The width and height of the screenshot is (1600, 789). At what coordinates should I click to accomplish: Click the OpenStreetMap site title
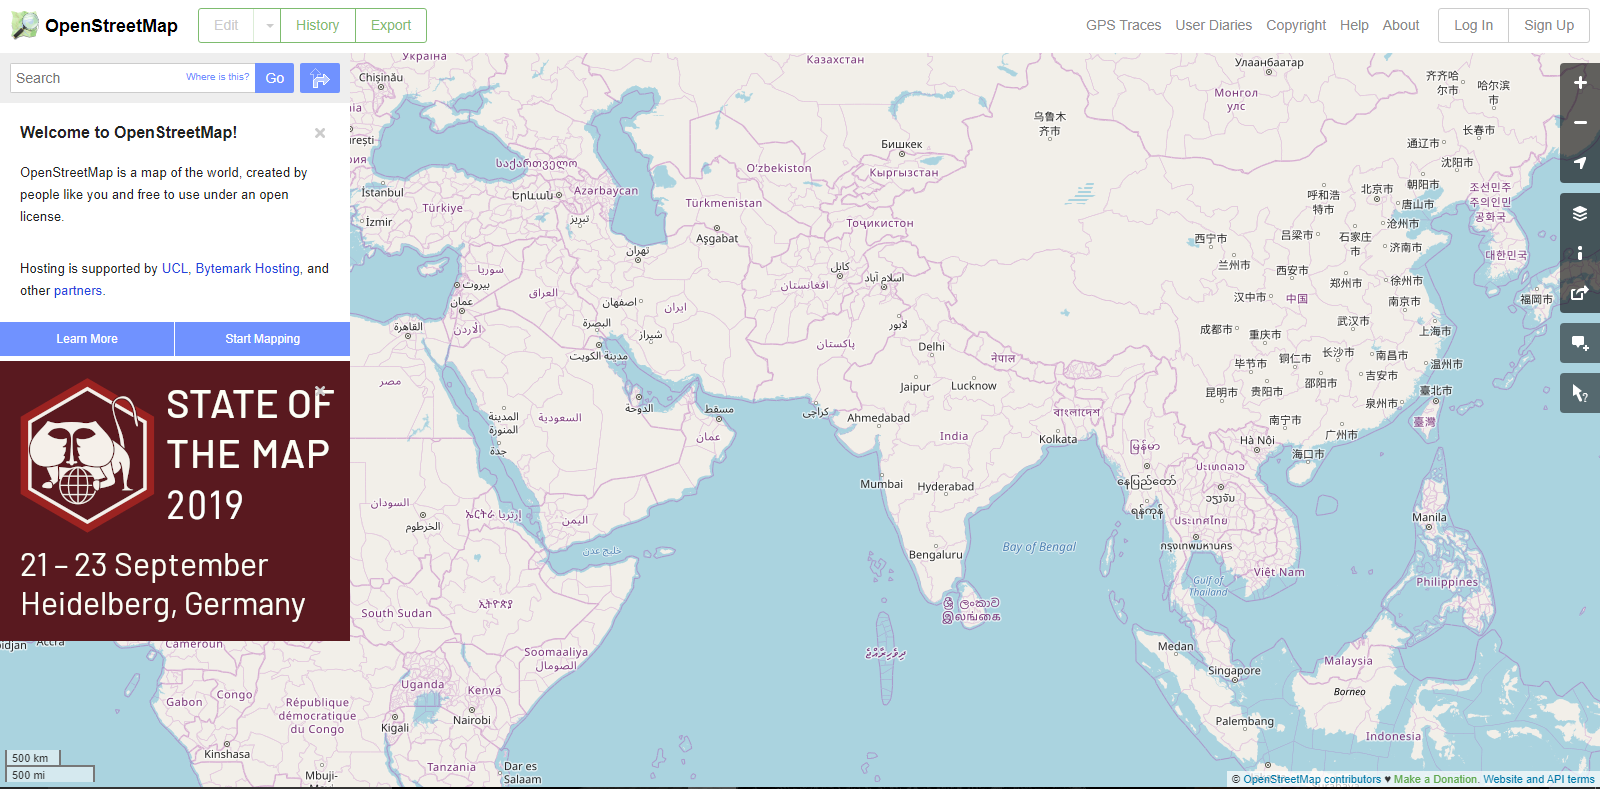click(111, 26)
